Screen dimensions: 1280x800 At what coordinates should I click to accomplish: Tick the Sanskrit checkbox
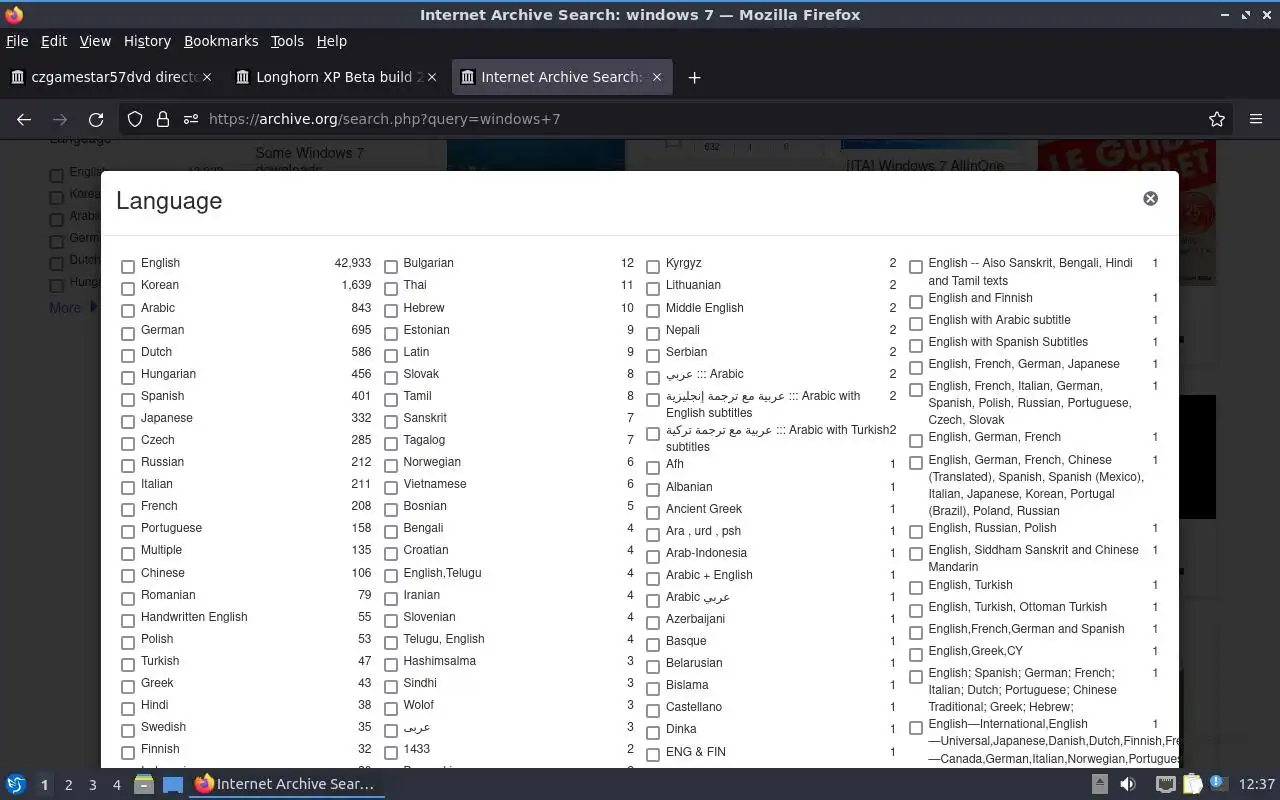tap(391, 421)
